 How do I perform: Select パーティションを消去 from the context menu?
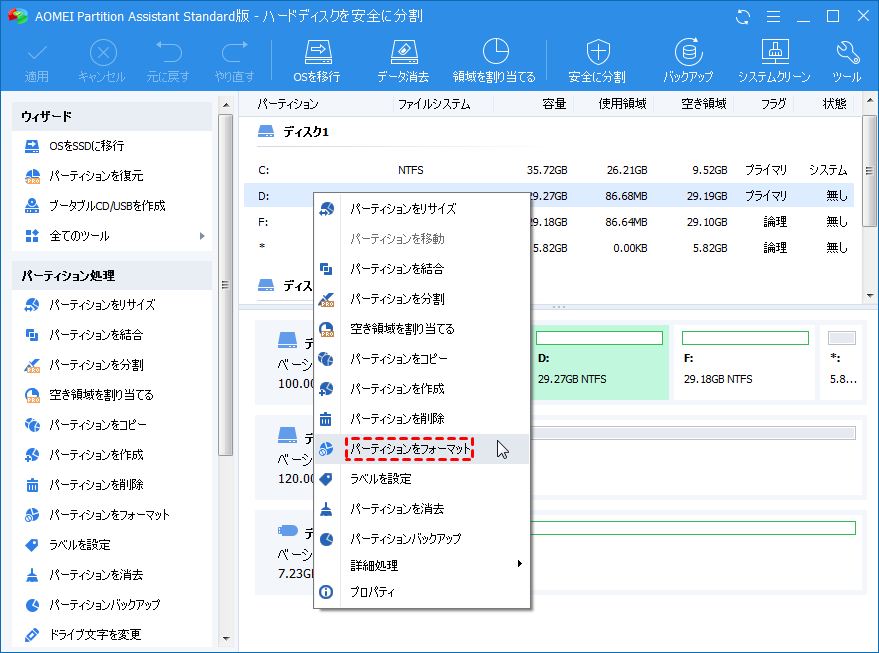pos(422,509)
